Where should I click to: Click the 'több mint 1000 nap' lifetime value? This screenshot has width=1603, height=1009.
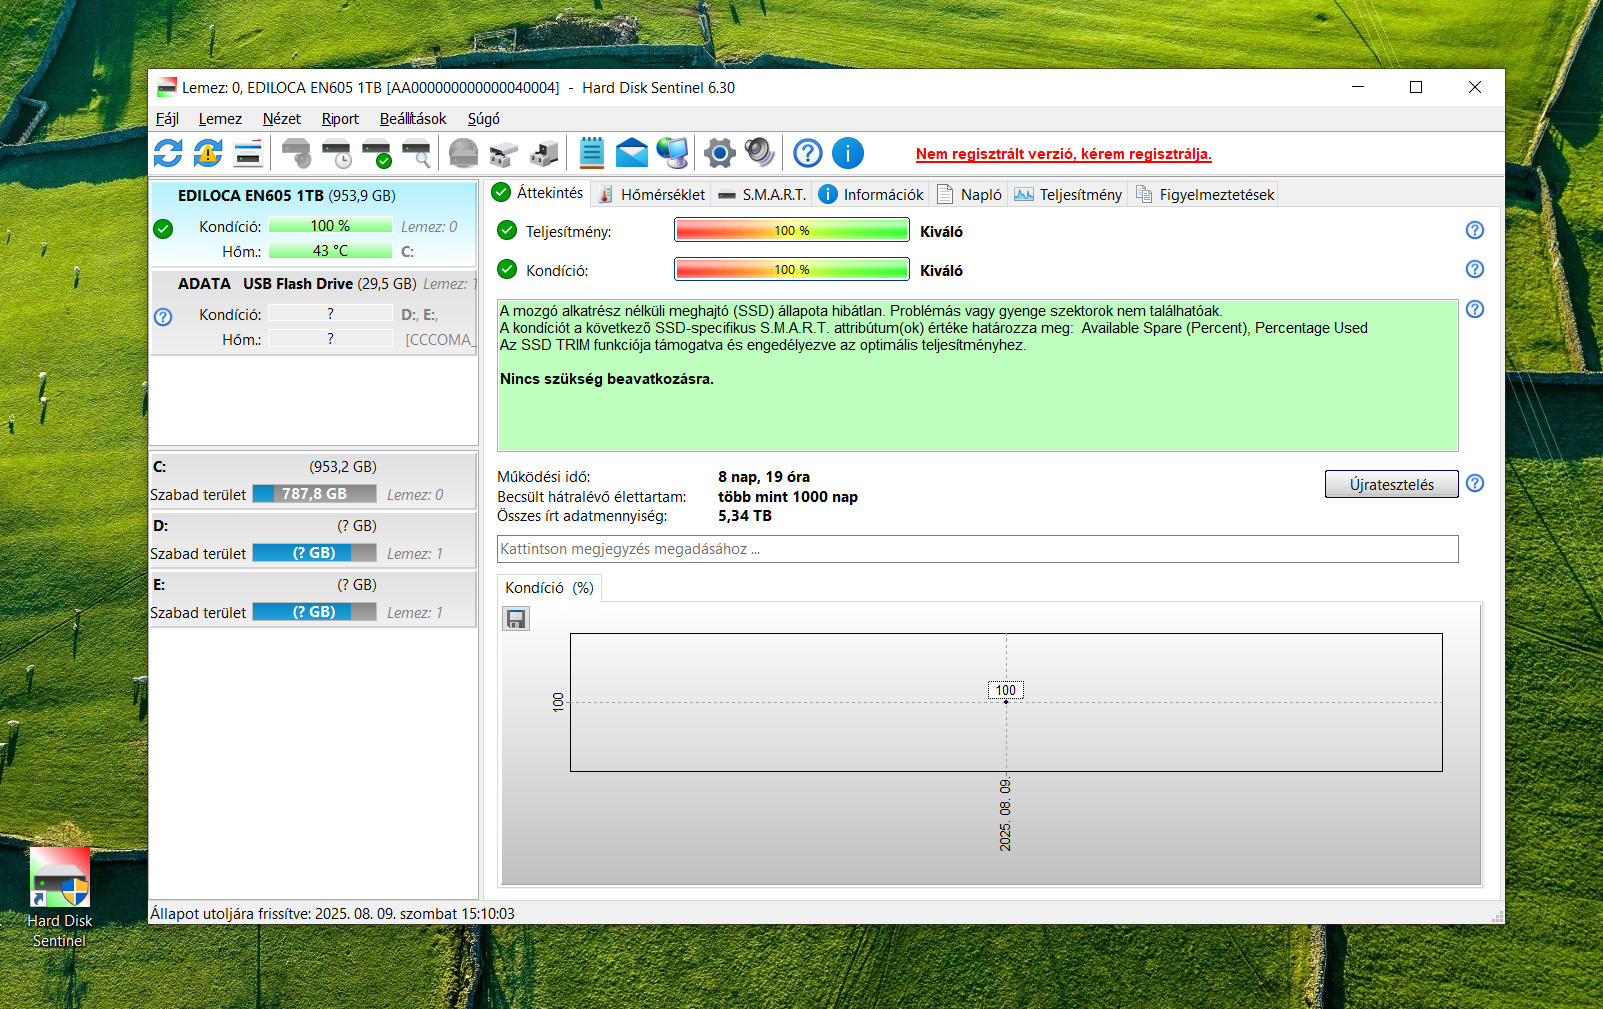788,497
